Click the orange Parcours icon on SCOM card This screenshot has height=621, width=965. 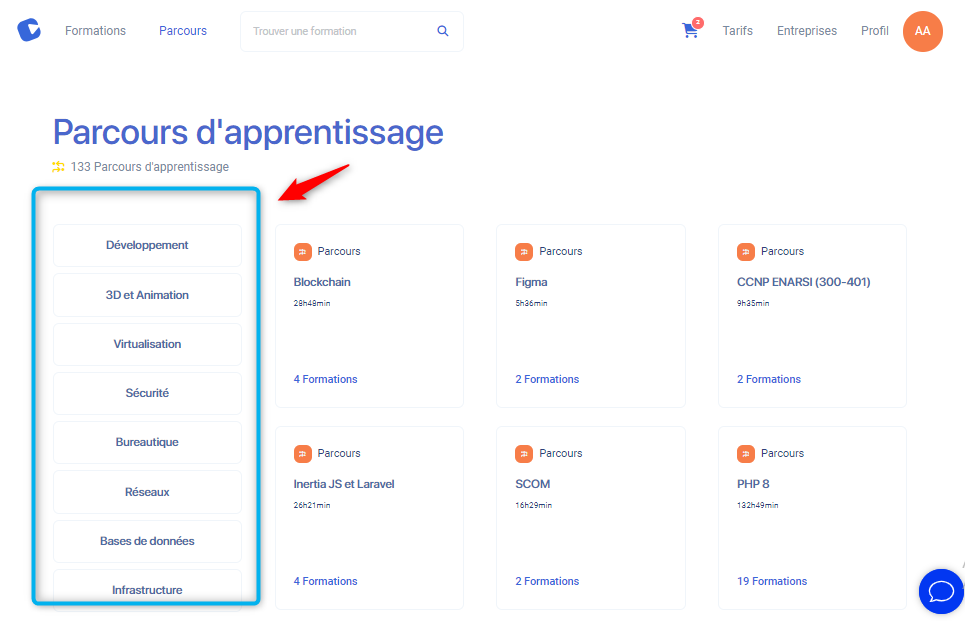pyautogui.click(x=524, y=454)
